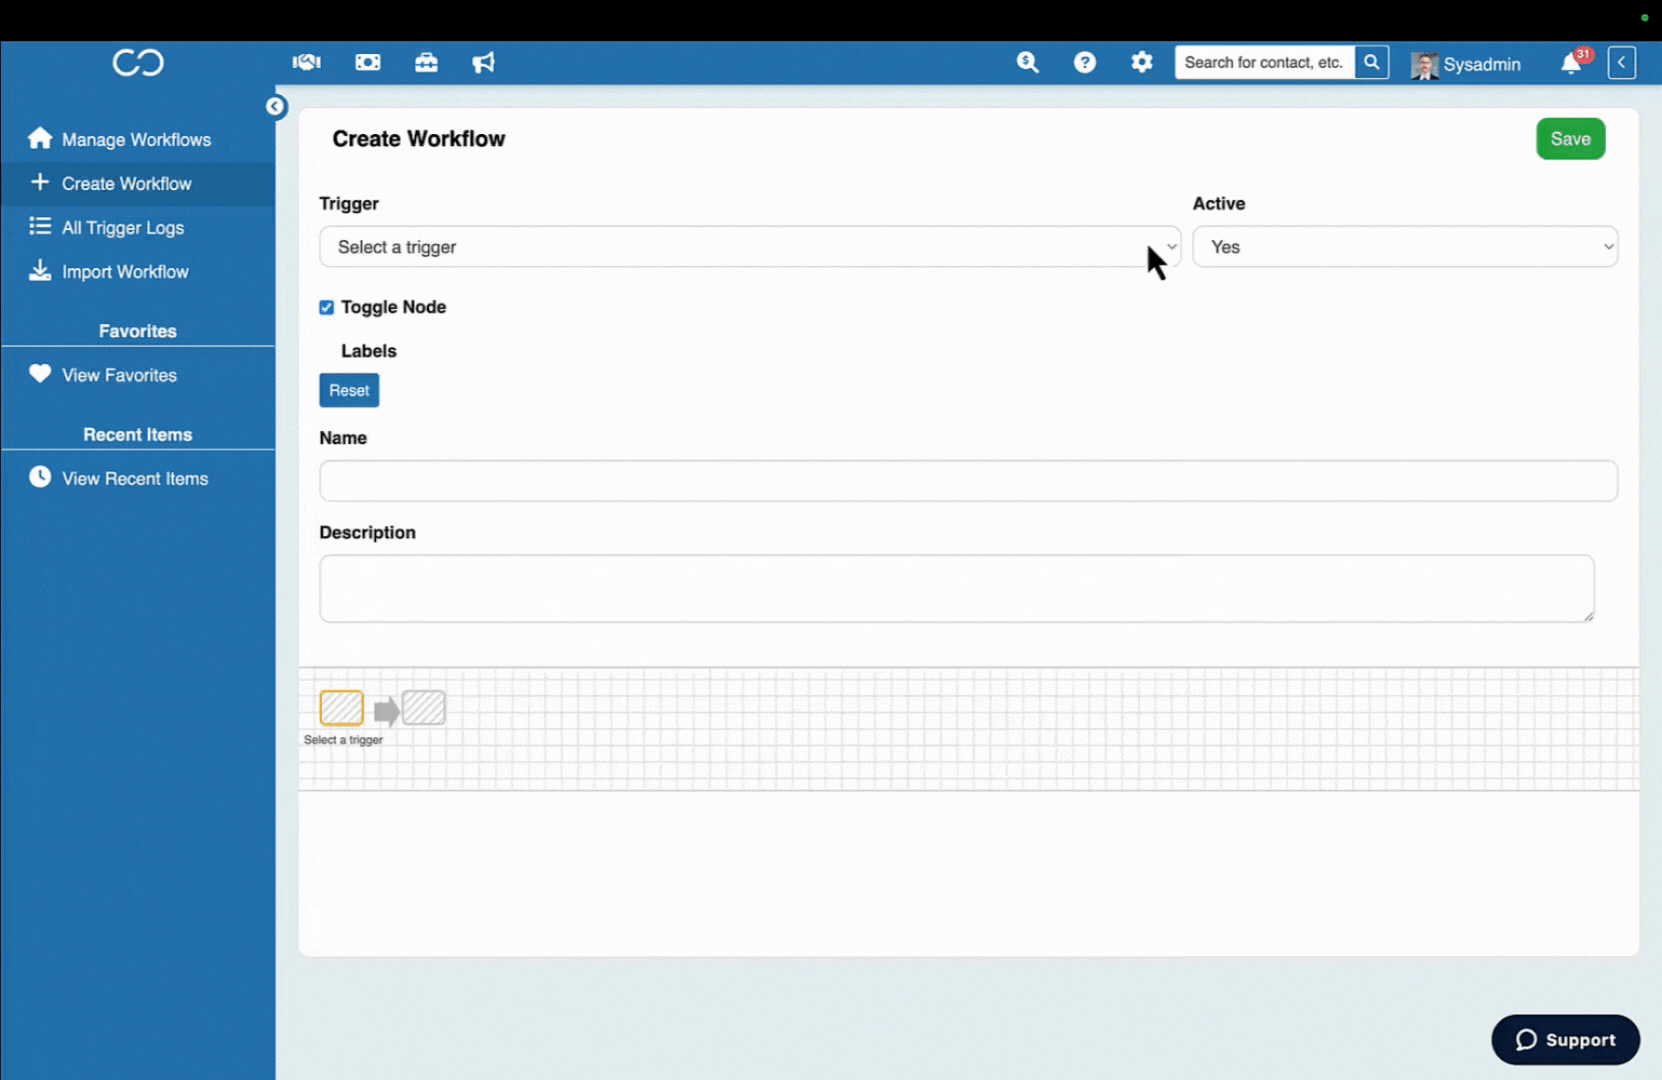Go to Manage Workflows
The width and height of the screenshot is (1662, 1080).
point(136,140)
